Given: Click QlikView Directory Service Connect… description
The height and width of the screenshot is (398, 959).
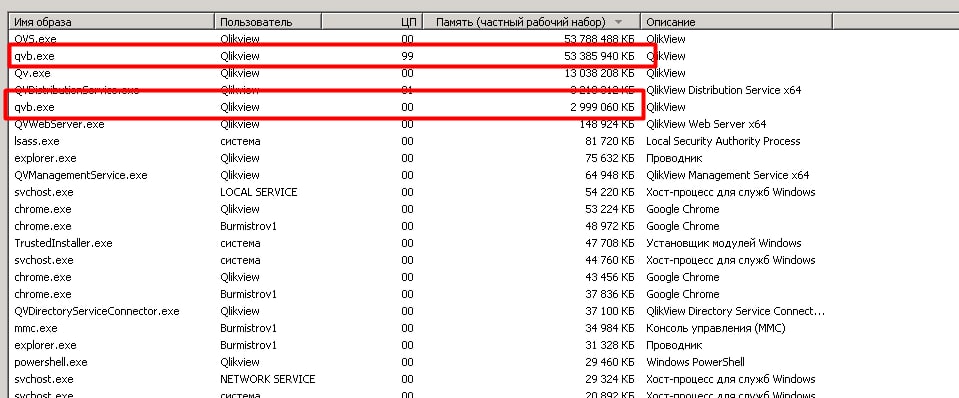Looking at the screenshot, I should pos(735,311).
